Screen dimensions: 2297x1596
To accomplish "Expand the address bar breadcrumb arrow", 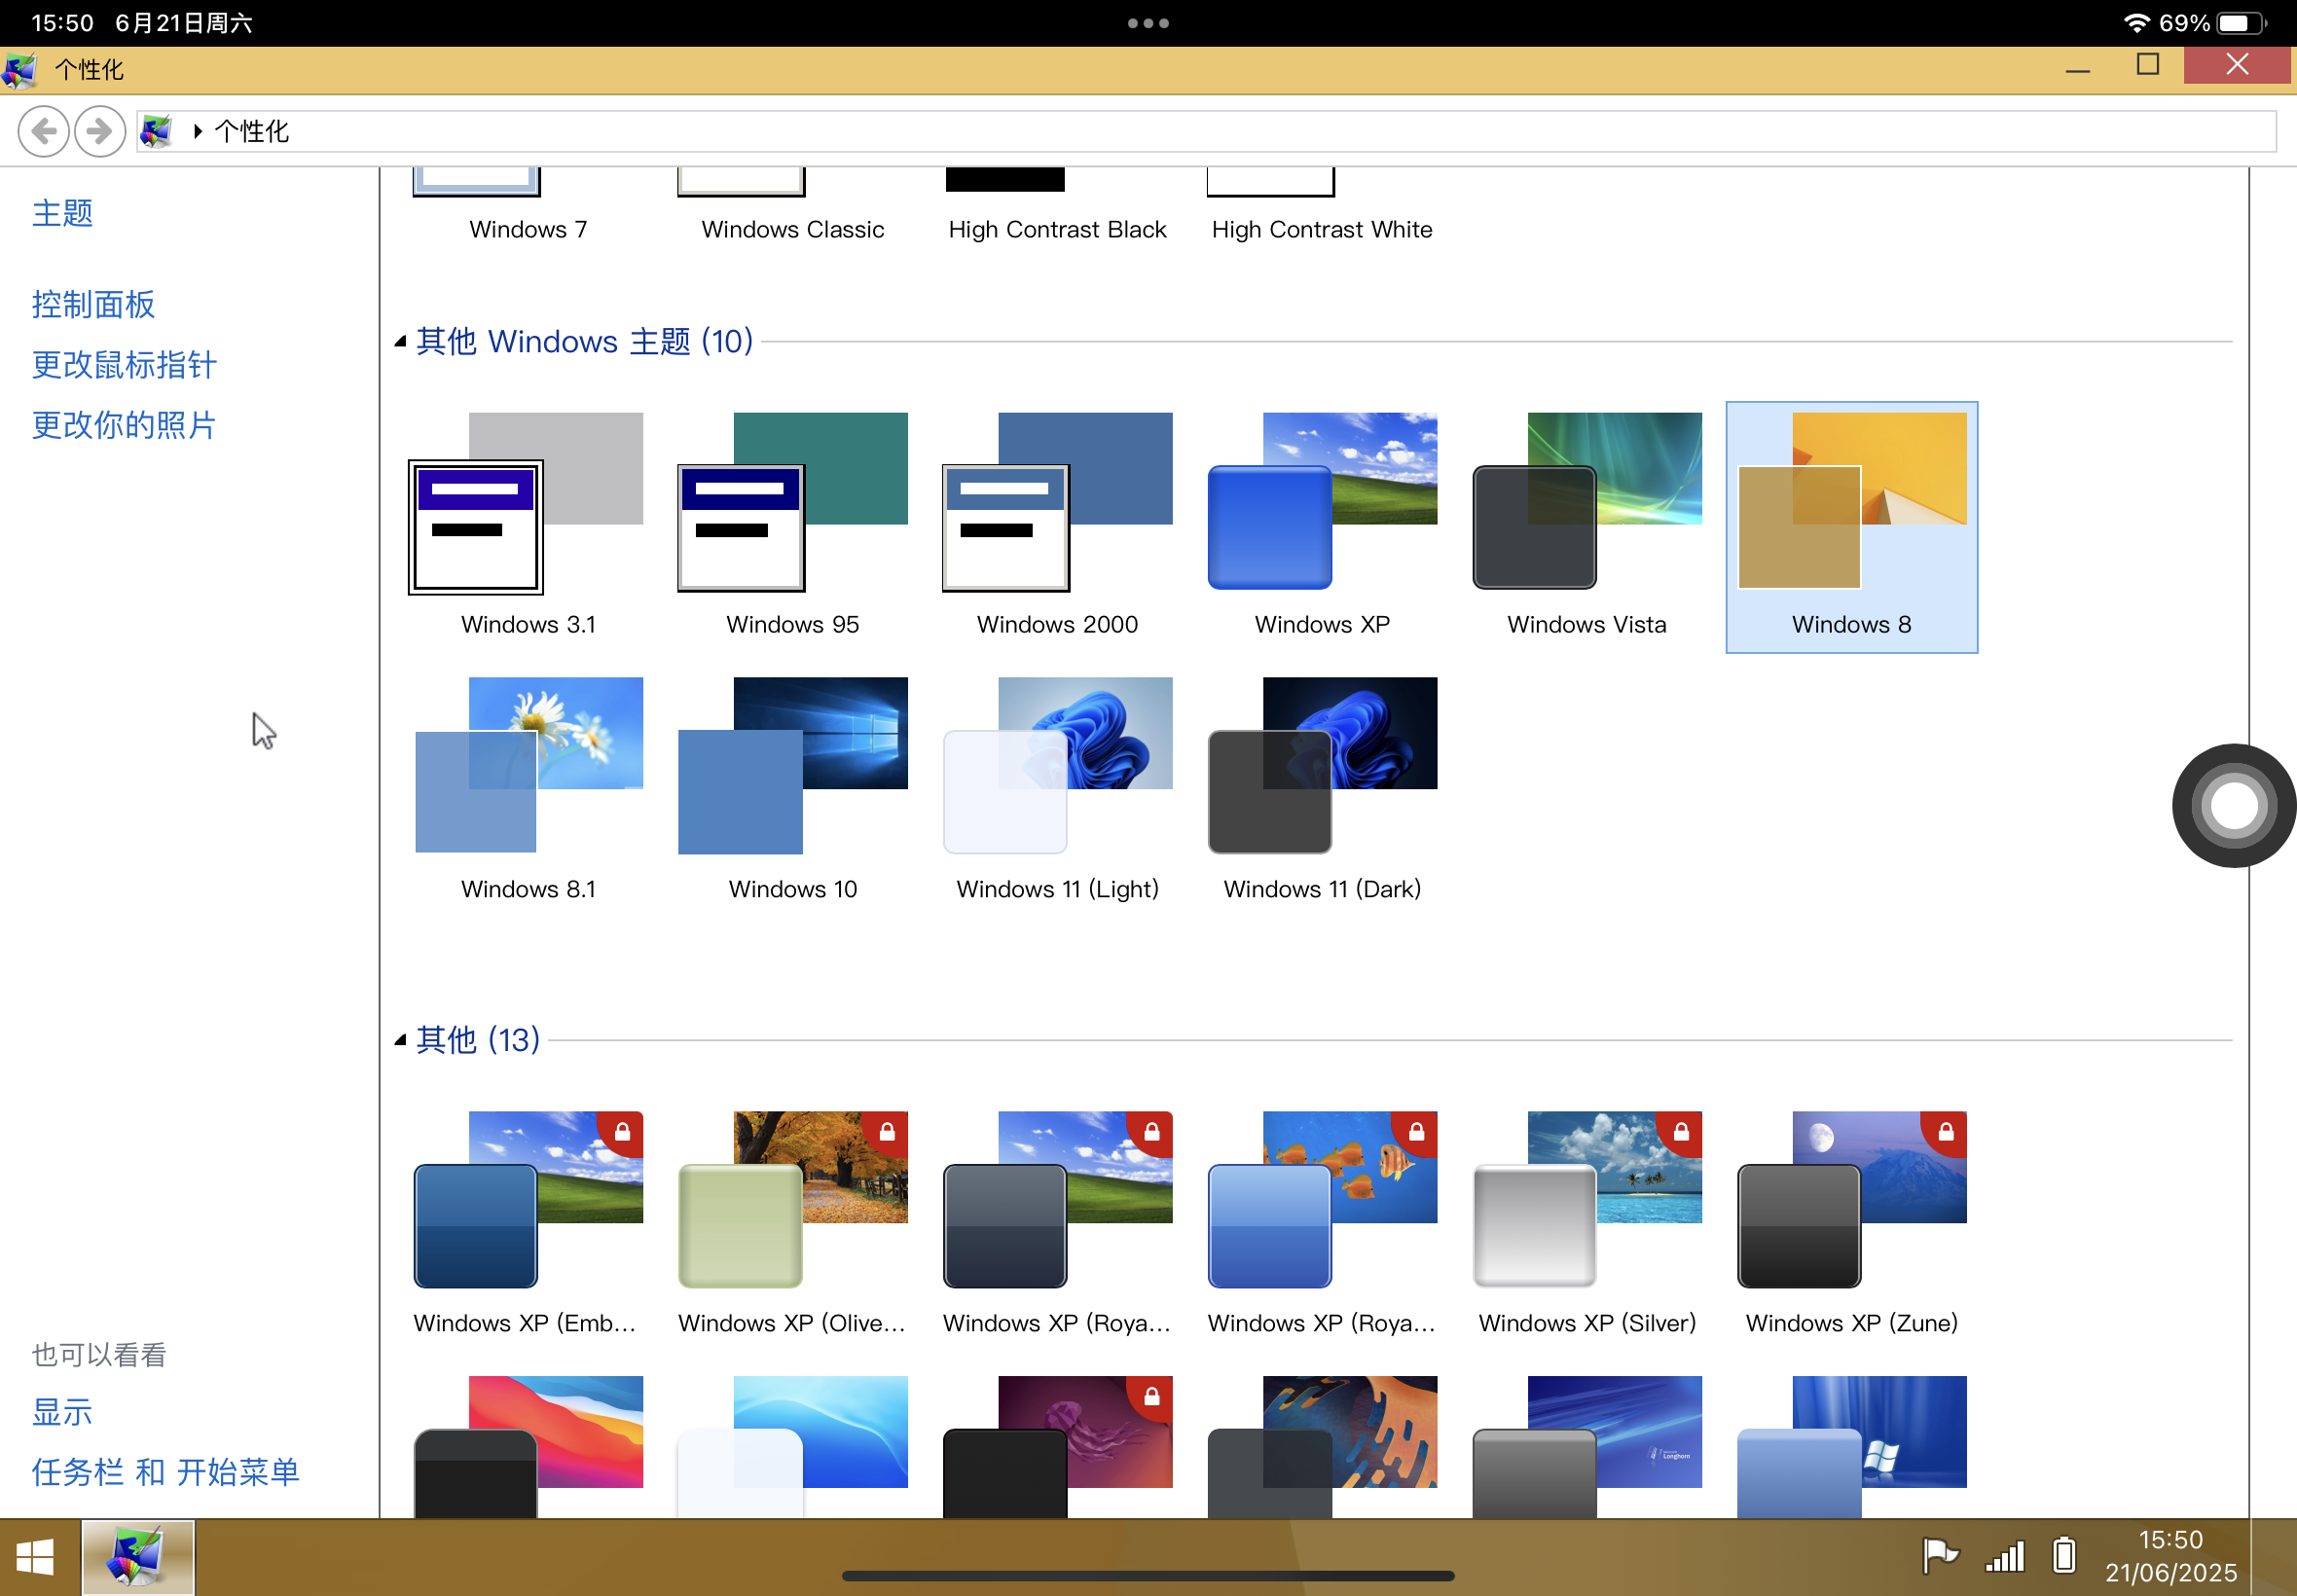I will tap(197, 131).
